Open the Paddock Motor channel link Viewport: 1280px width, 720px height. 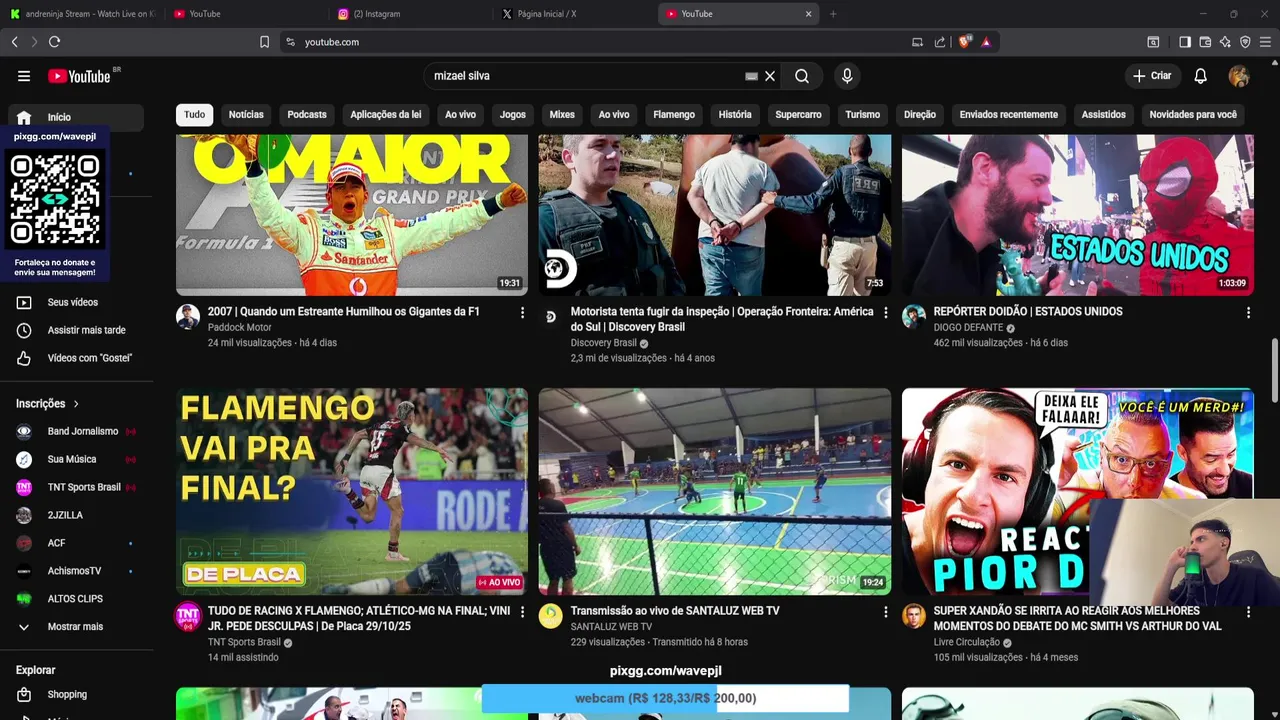pyautogui.click(x=240, y=327)
